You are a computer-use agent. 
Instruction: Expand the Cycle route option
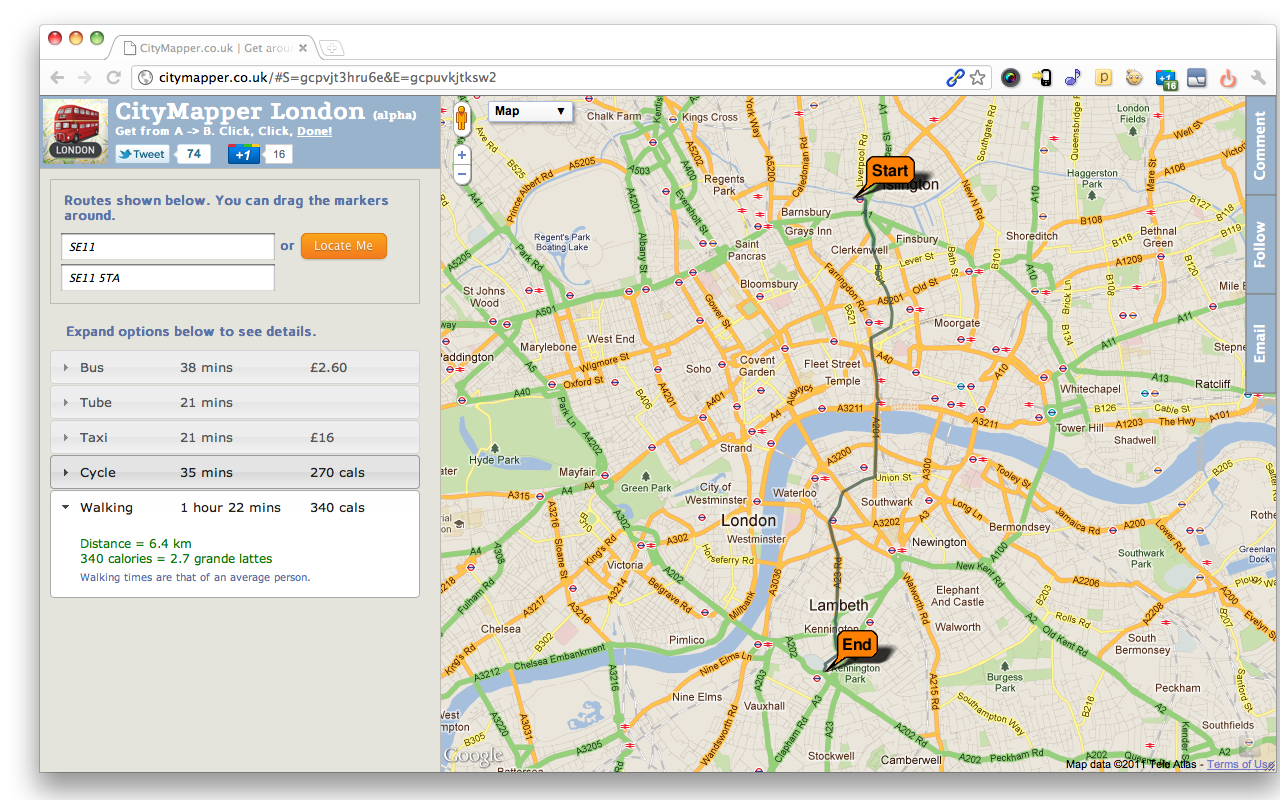[235, 472]
